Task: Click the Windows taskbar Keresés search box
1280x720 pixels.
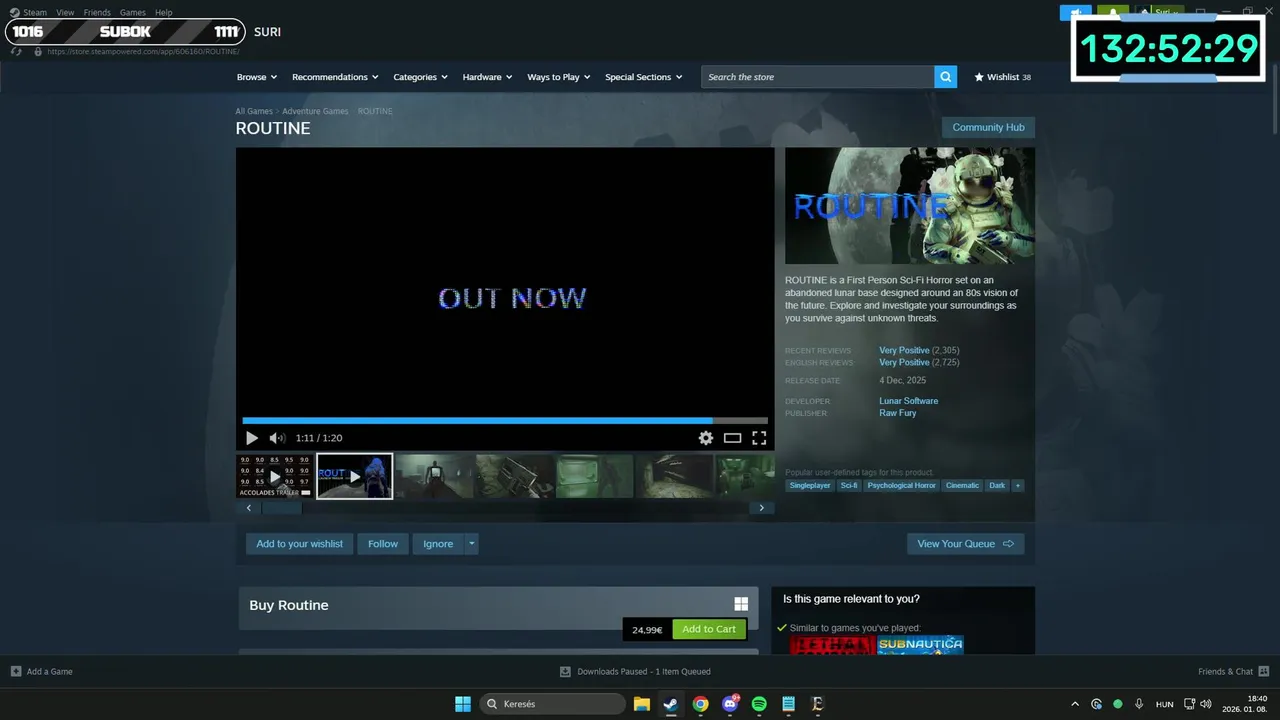Action: tap(552, 704)
